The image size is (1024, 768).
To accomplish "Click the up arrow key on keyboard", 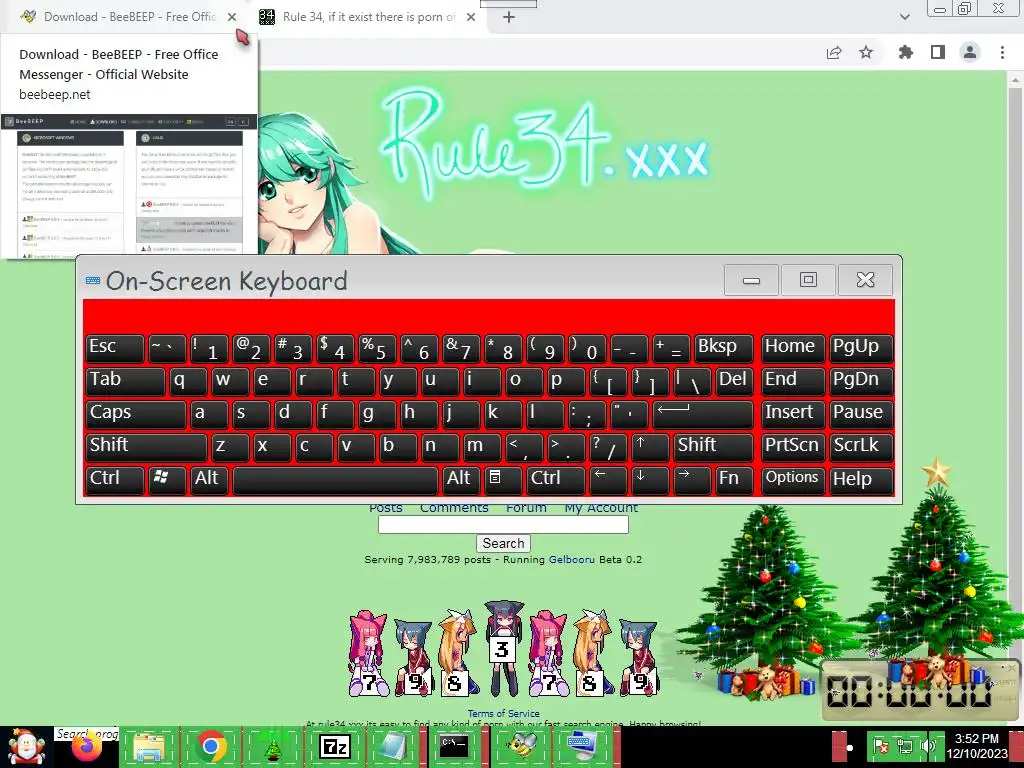I will coord(648,447).
